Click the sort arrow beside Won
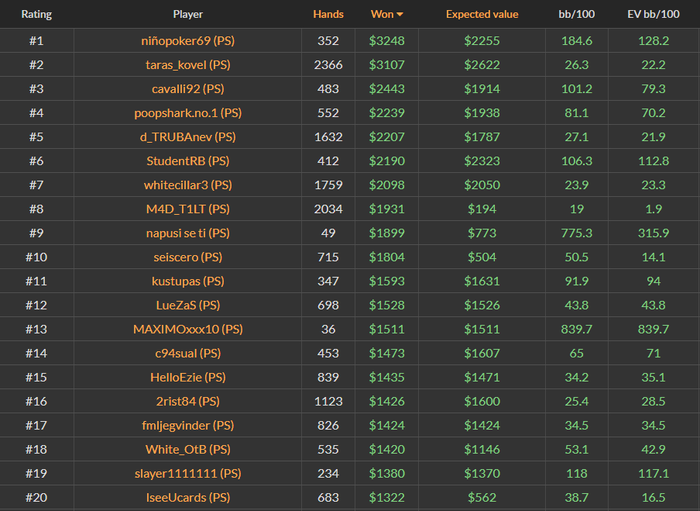 [x=400, y=15]
